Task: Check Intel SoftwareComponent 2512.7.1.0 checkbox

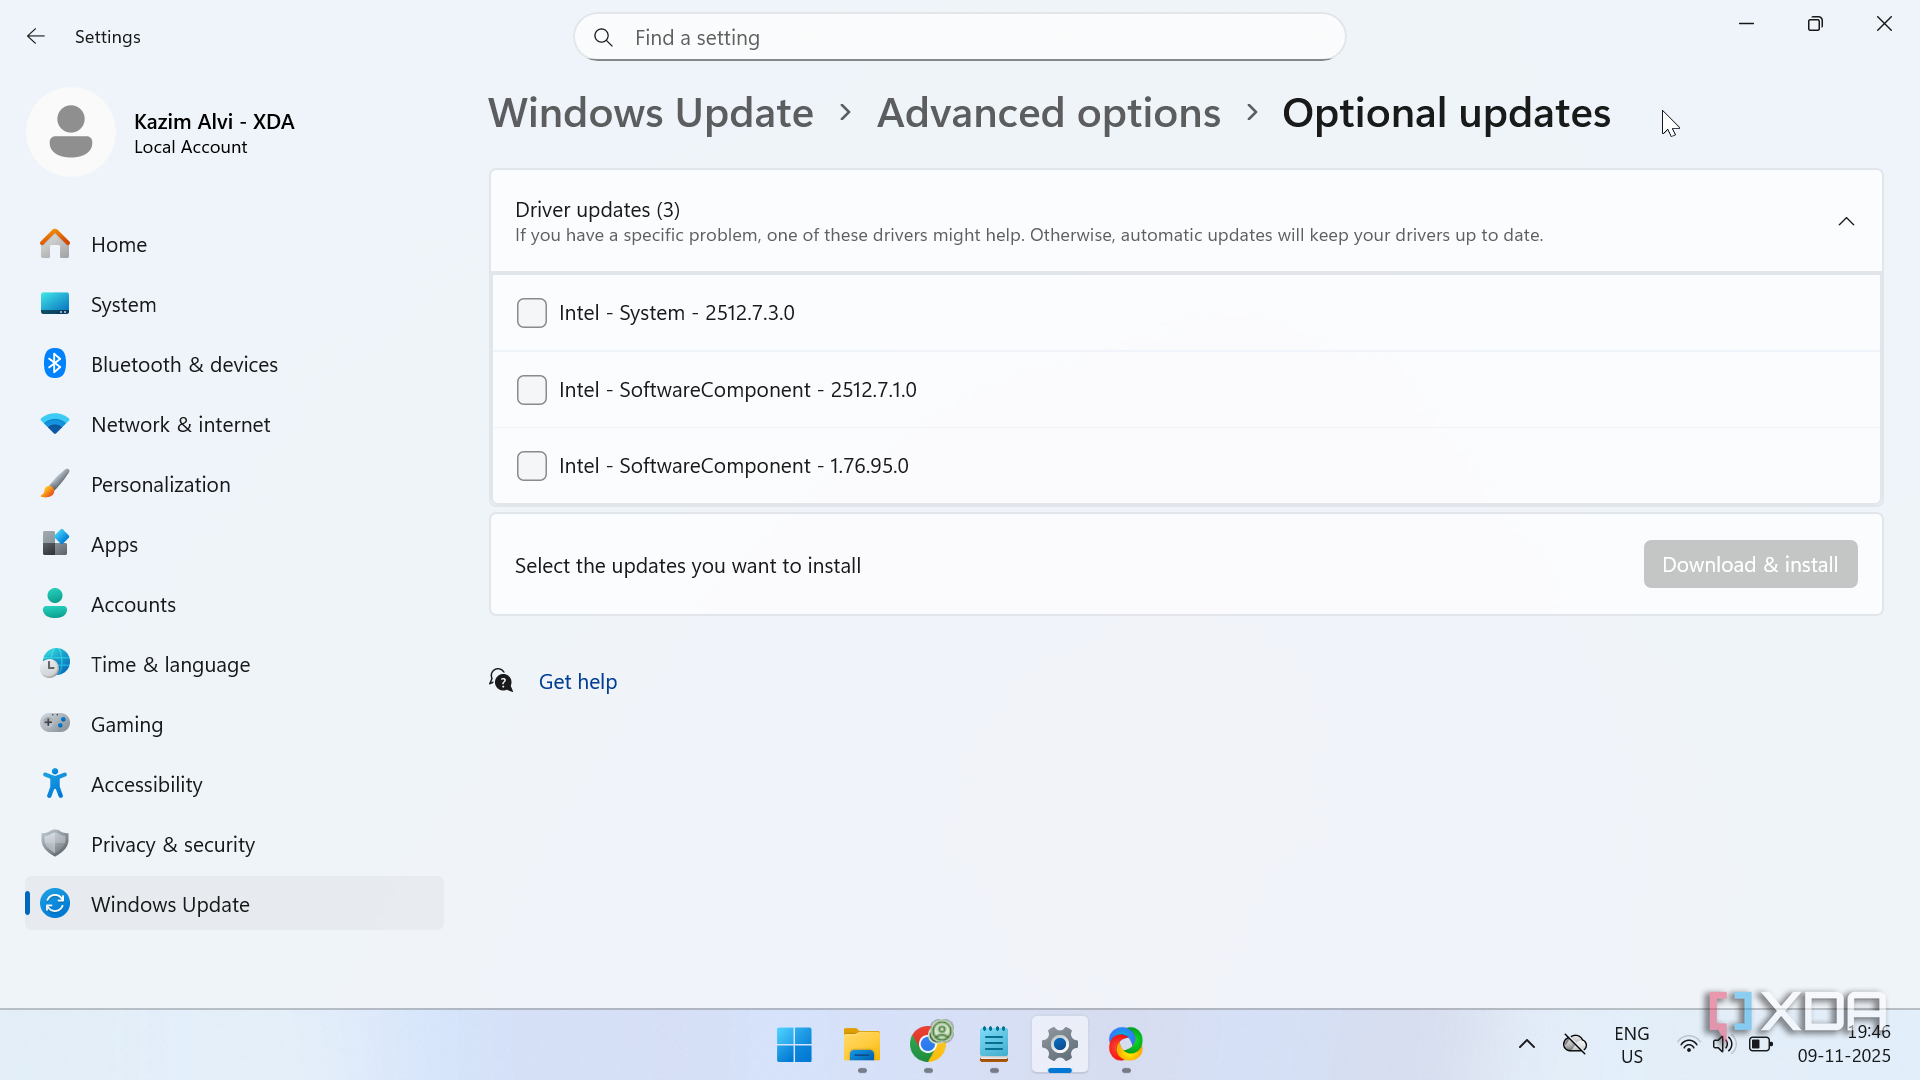Action: [x=532, y=390]
